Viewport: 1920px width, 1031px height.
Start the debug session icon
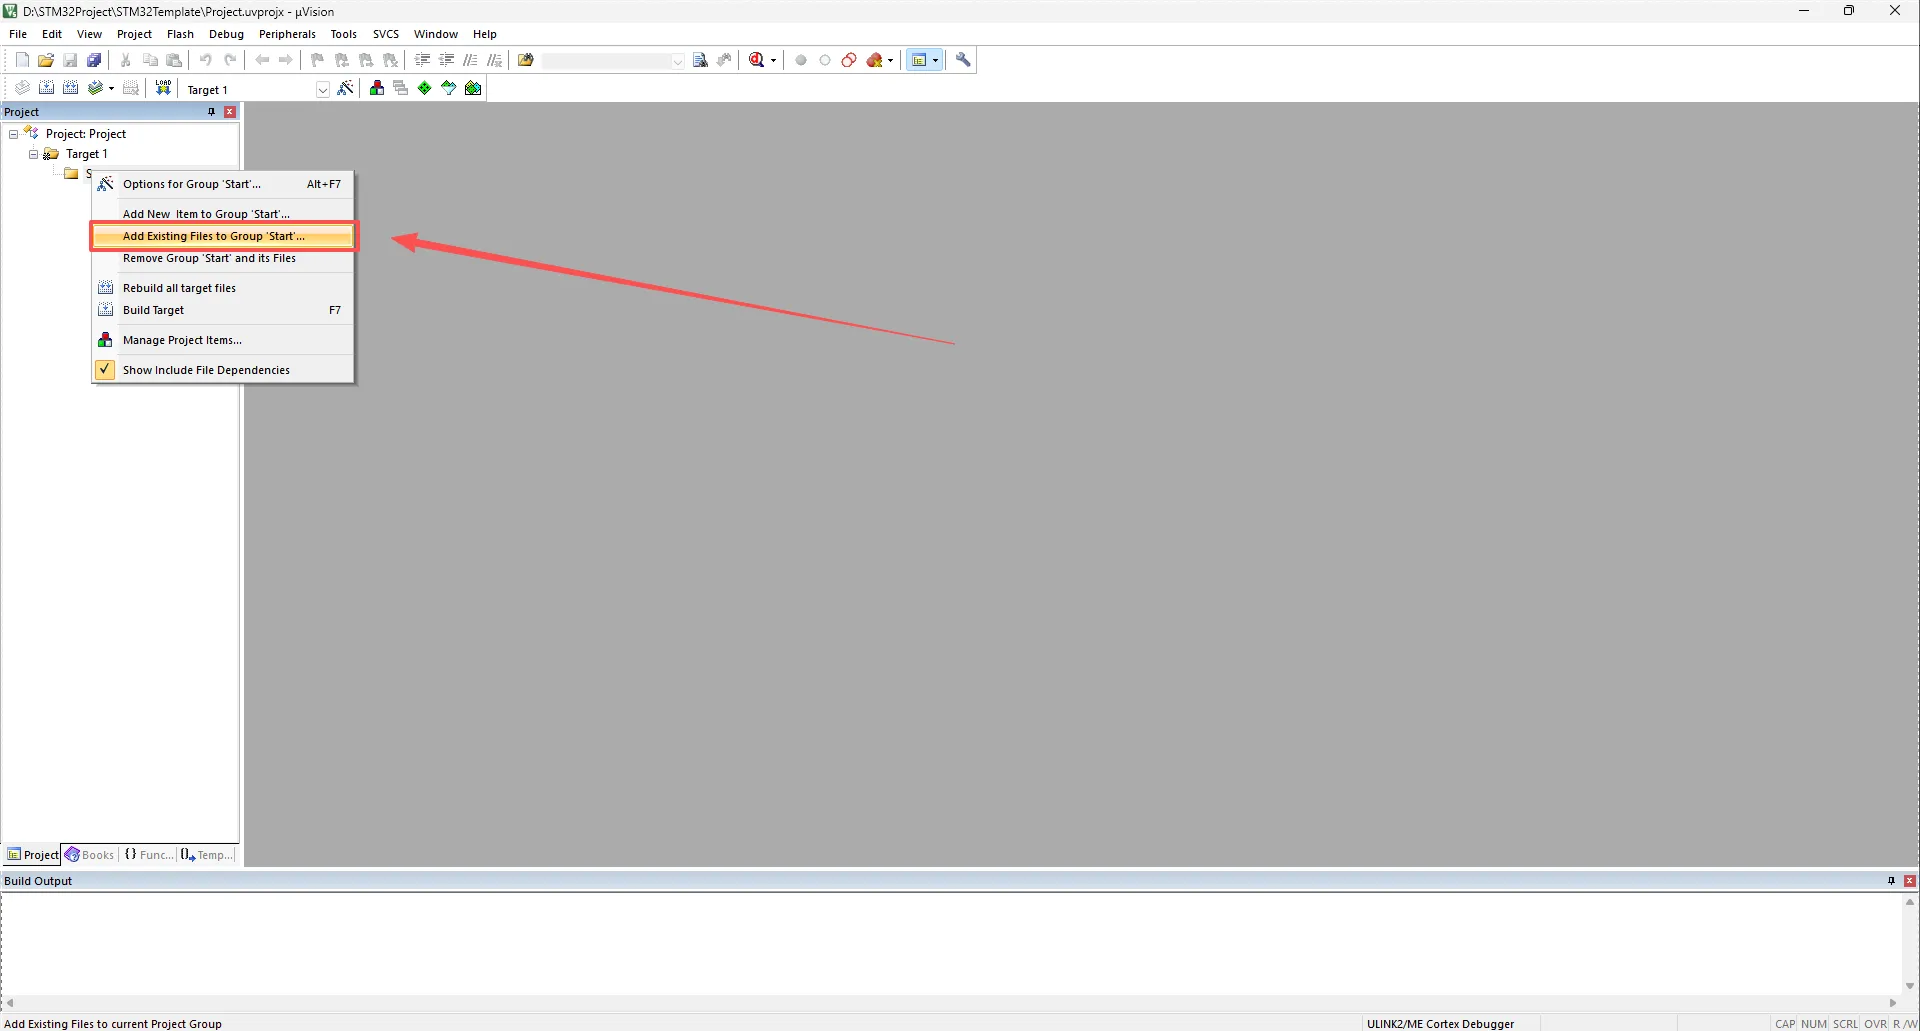[x=757, y=60]
